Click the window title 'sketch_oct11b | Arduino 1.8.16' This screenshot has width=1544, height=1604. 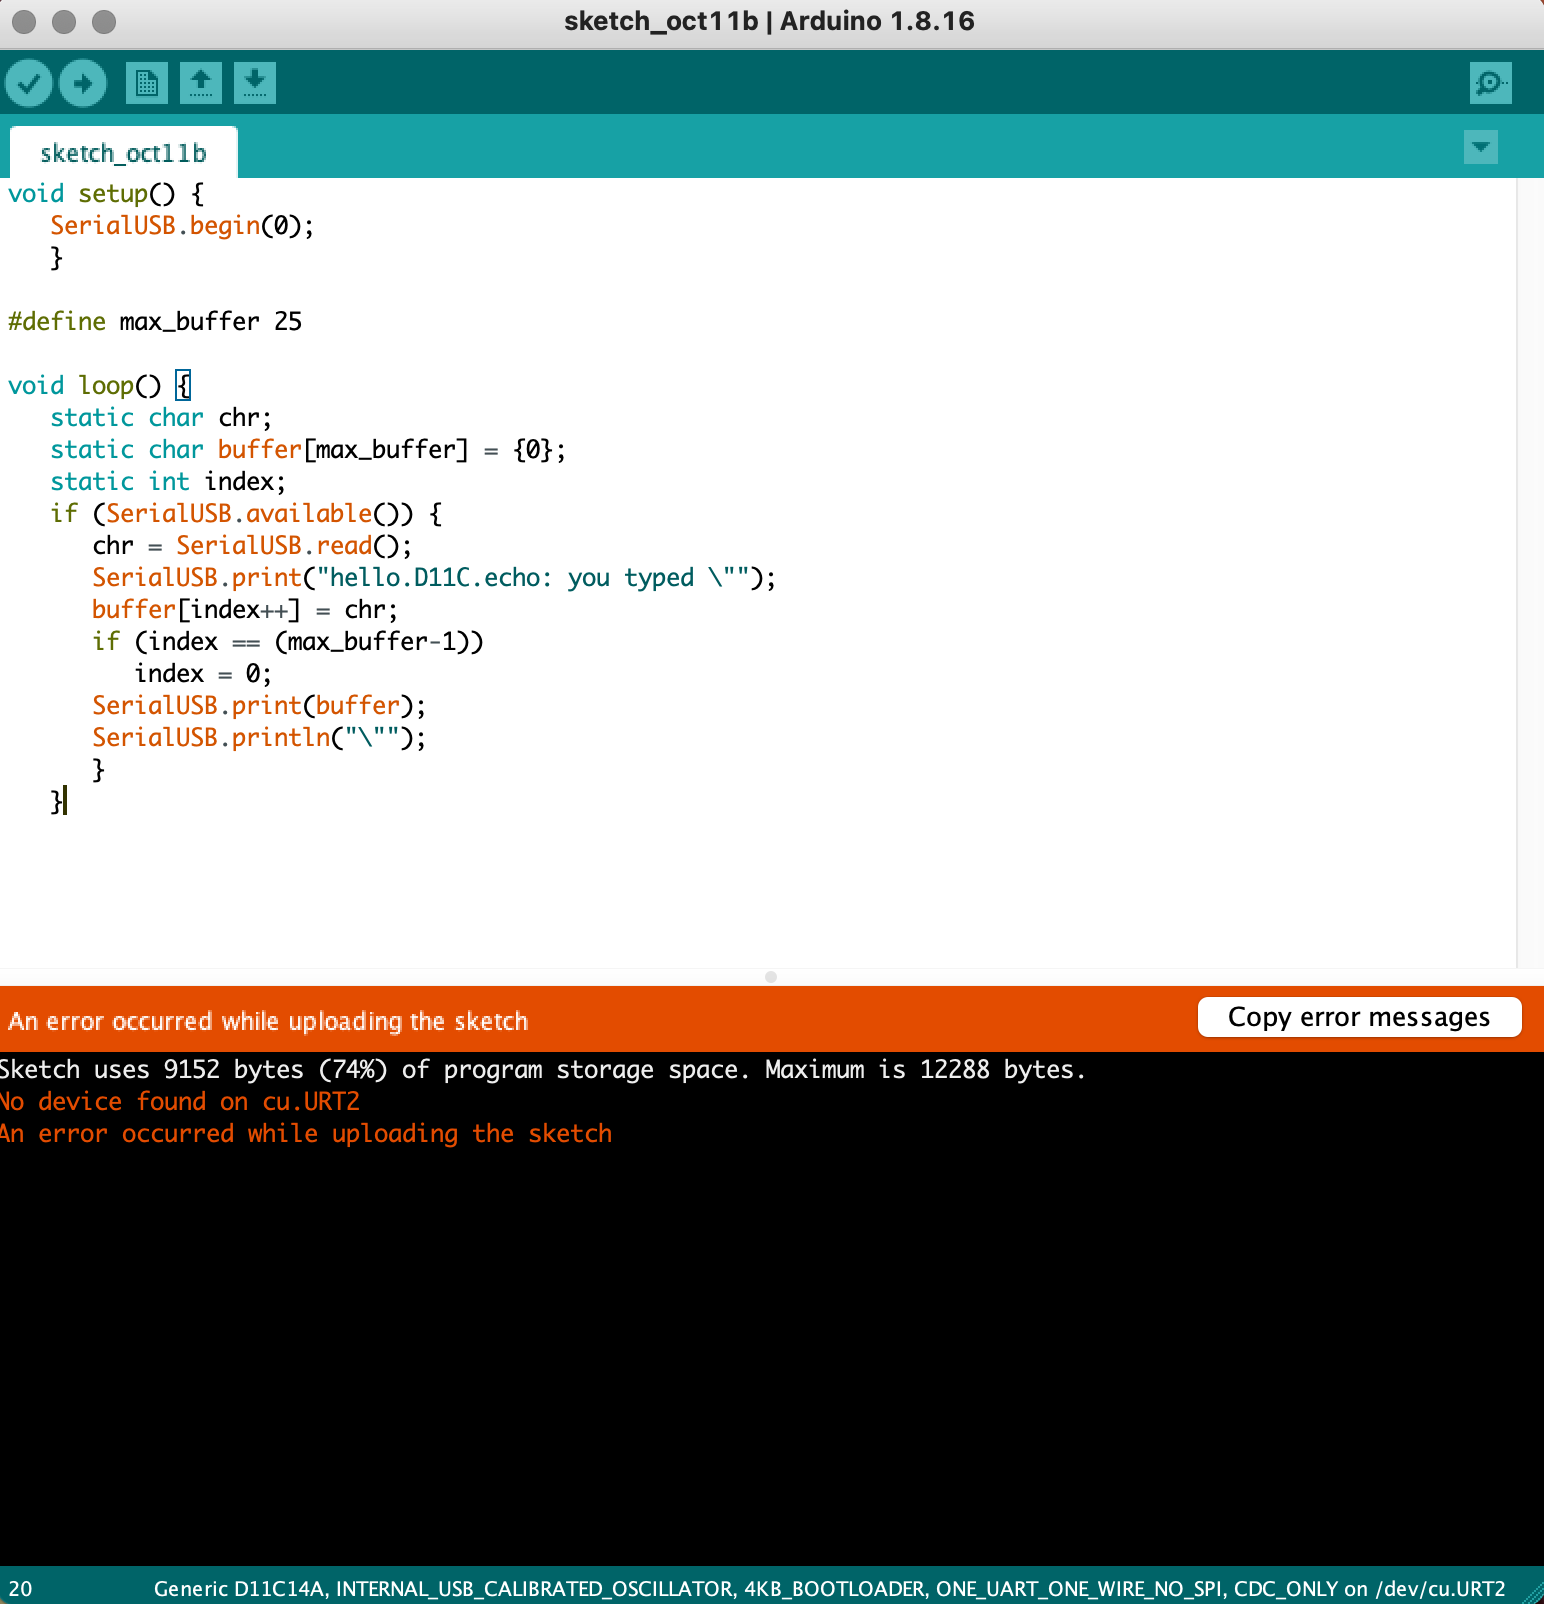click(769, 21)
